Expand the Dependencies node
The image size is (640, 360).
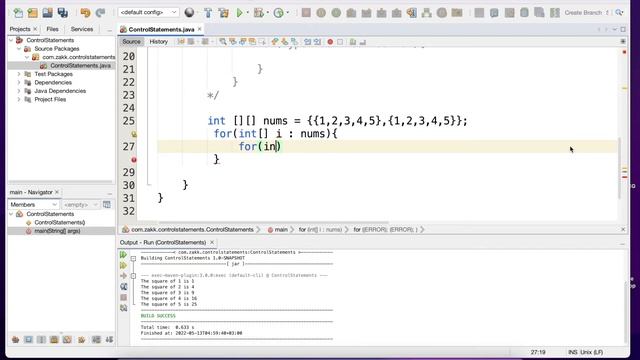[x=19, y=82]
